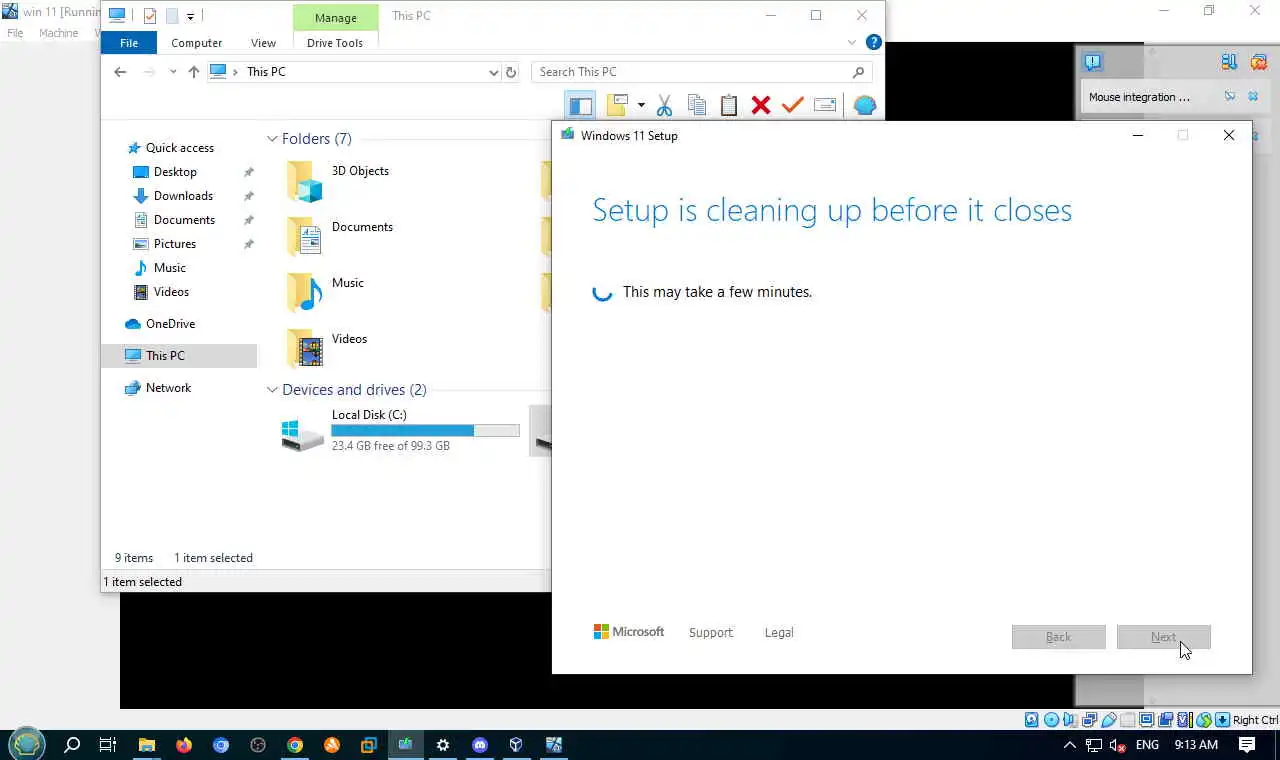Select Videos in the navigation pane
This screenshot has width=1280, height=760.
[x=171, y=292]
